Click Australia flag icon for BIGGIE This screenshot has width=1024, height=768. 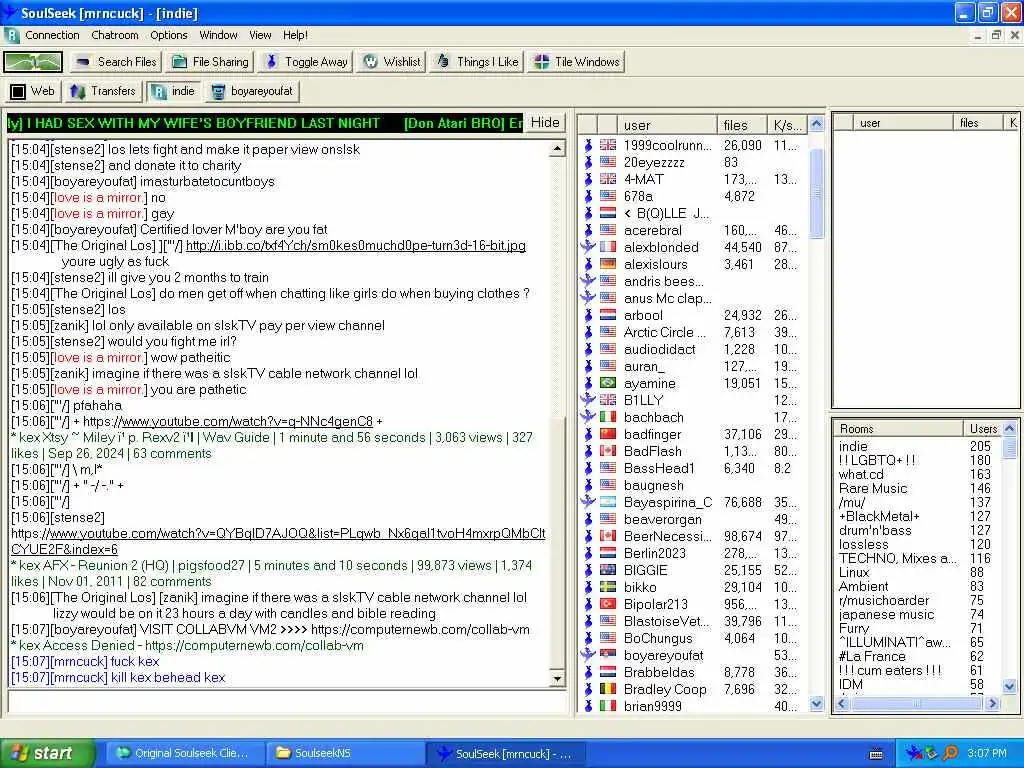608,569
